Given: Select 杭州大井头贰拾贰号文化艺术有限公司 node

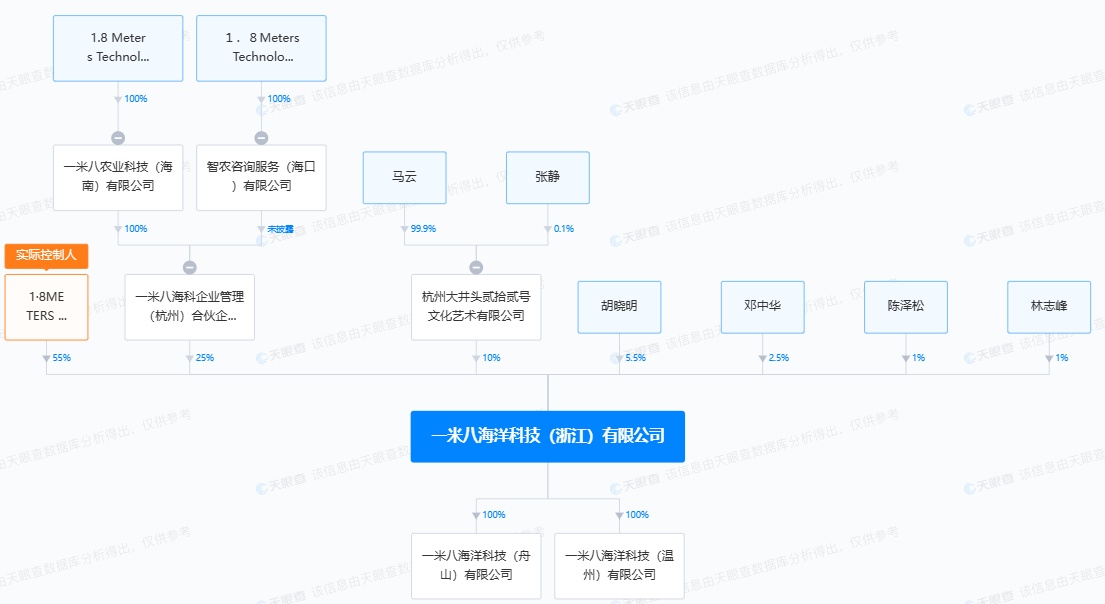Looking at the screenshot, I should pyautogui.click(x=476, y=307).
